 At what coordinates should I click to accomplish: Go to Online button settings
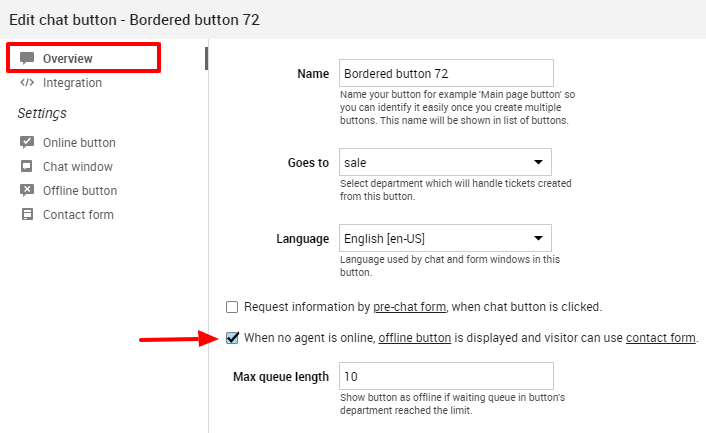click(x=79, y=143)
